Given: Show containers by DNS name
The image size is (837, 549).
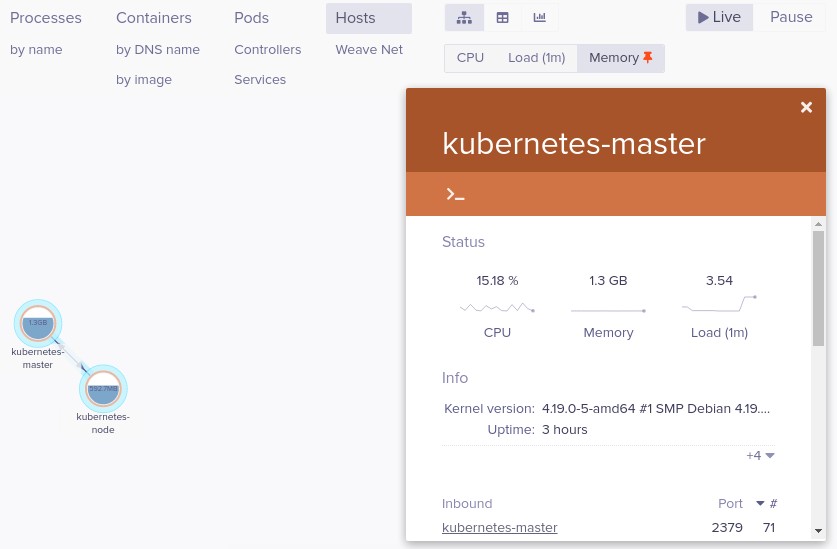Looking at the screenshot, I should (x=158, y=50).
